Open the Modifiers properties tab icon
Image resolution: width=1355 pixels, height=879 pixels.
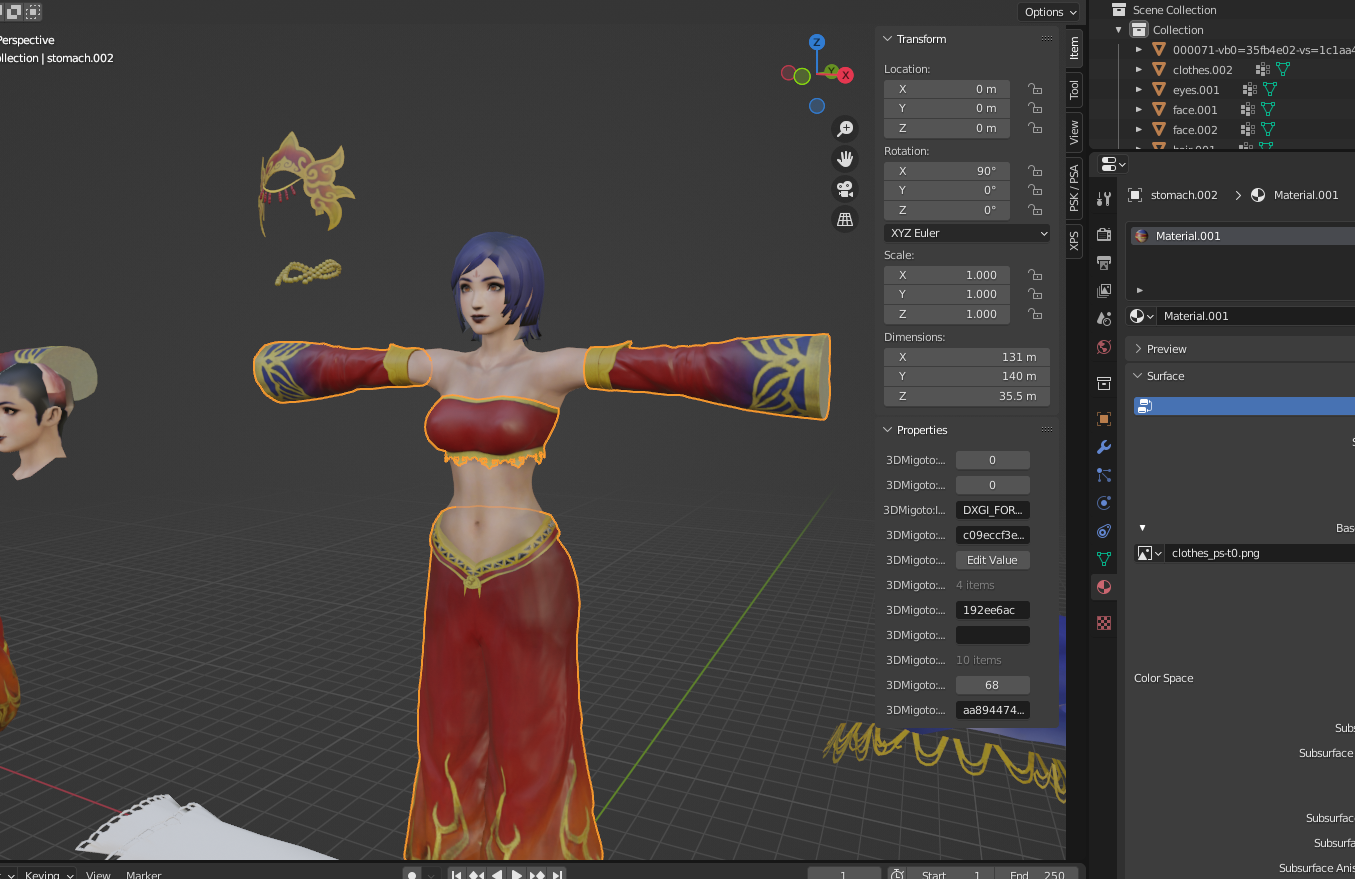point(1104,447)
